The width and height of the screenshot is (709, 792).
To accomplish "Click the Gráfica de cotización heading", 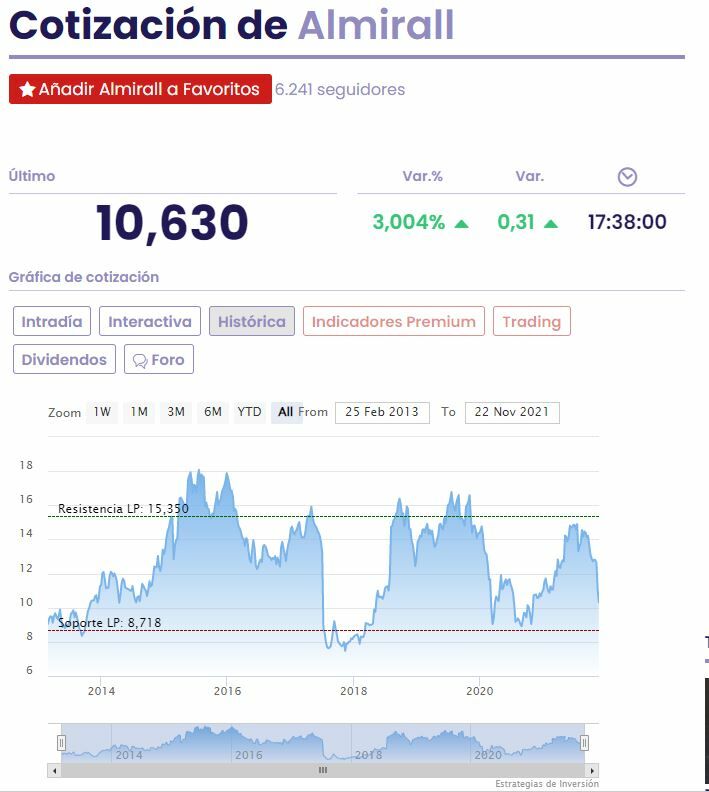I will point(84,277).
